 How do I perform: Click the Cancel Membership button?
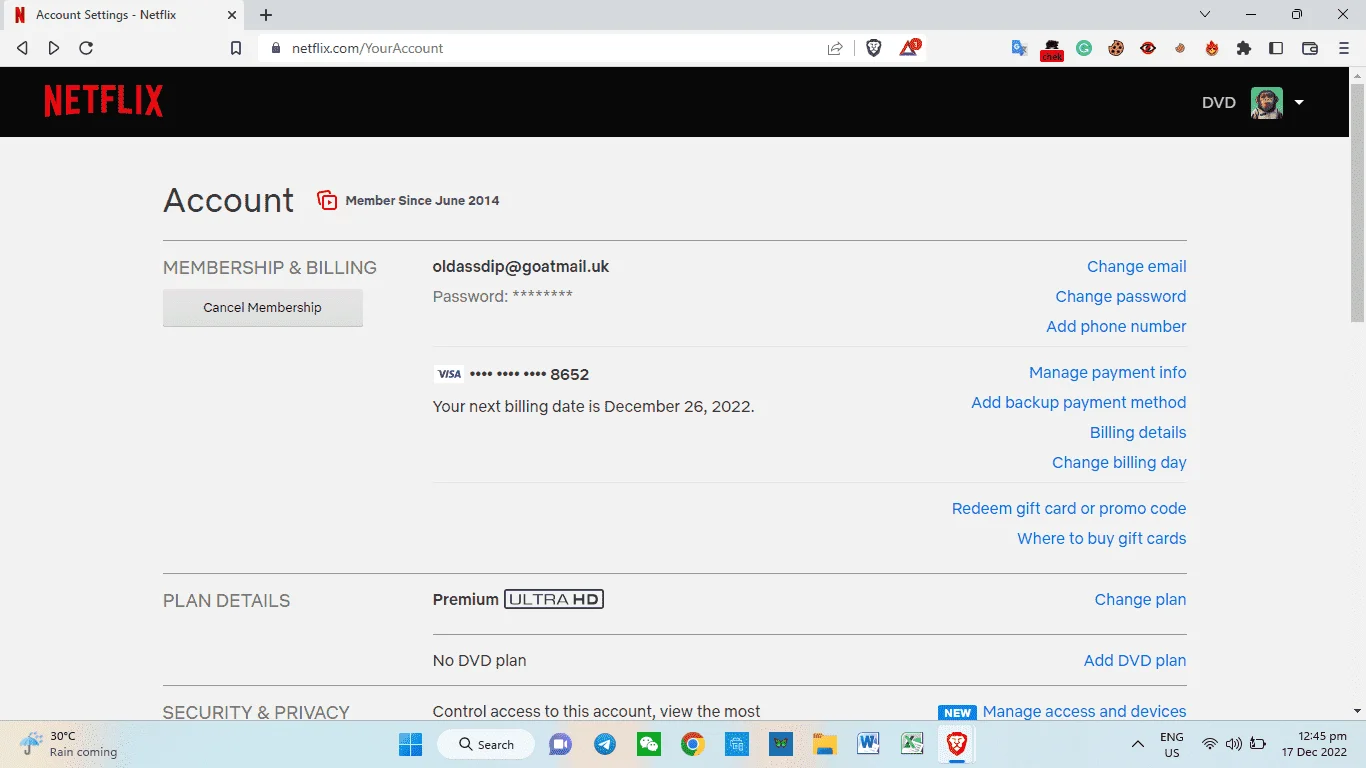click(263, 307)
